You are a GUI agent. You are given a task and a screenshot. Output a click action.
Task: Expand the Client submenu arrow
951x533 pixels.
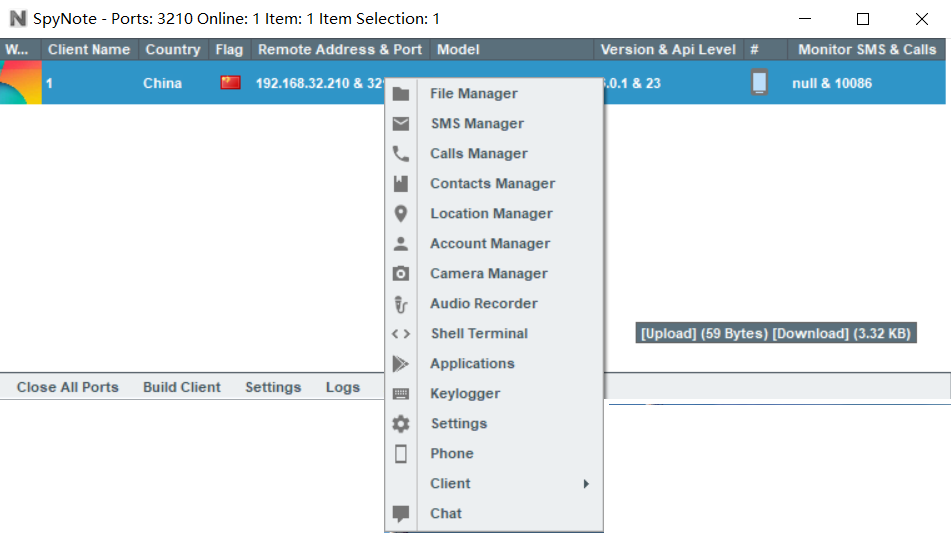click(x=586, y=484)
